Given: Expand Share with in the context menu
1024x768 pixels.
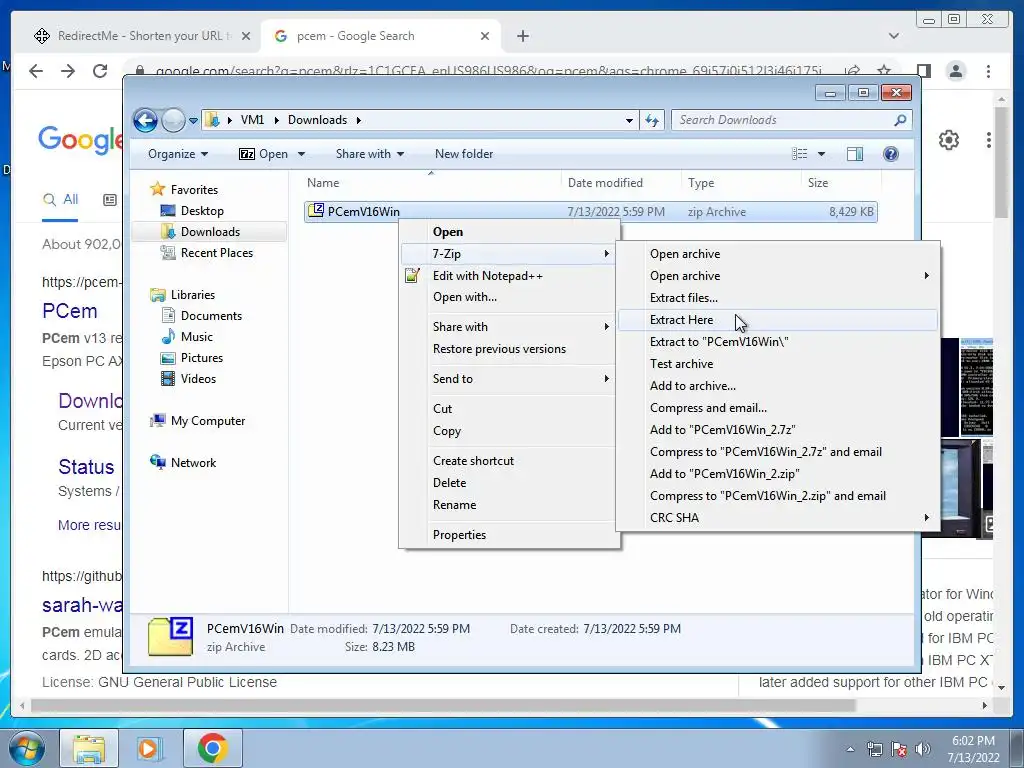Looking at the screenshot, I should coord(509,327).
